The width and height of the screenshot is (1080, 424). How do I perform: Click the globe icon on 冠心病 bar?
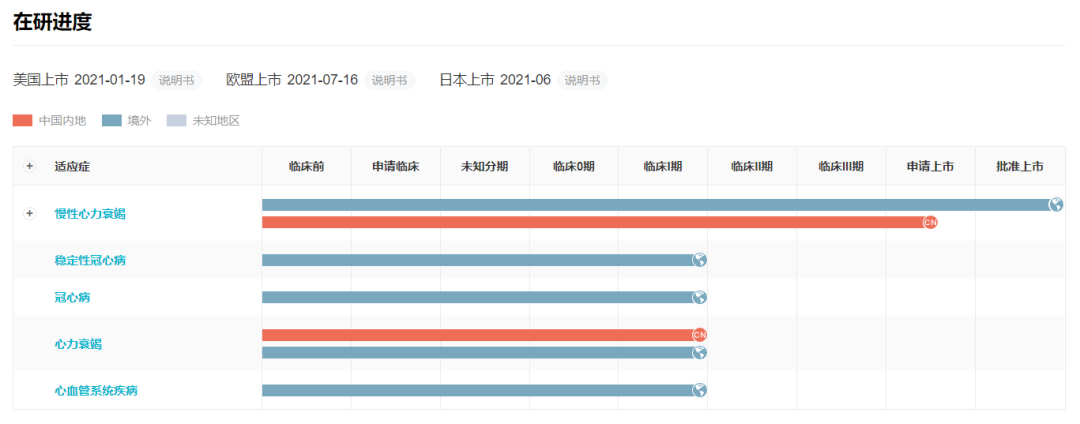700,297
